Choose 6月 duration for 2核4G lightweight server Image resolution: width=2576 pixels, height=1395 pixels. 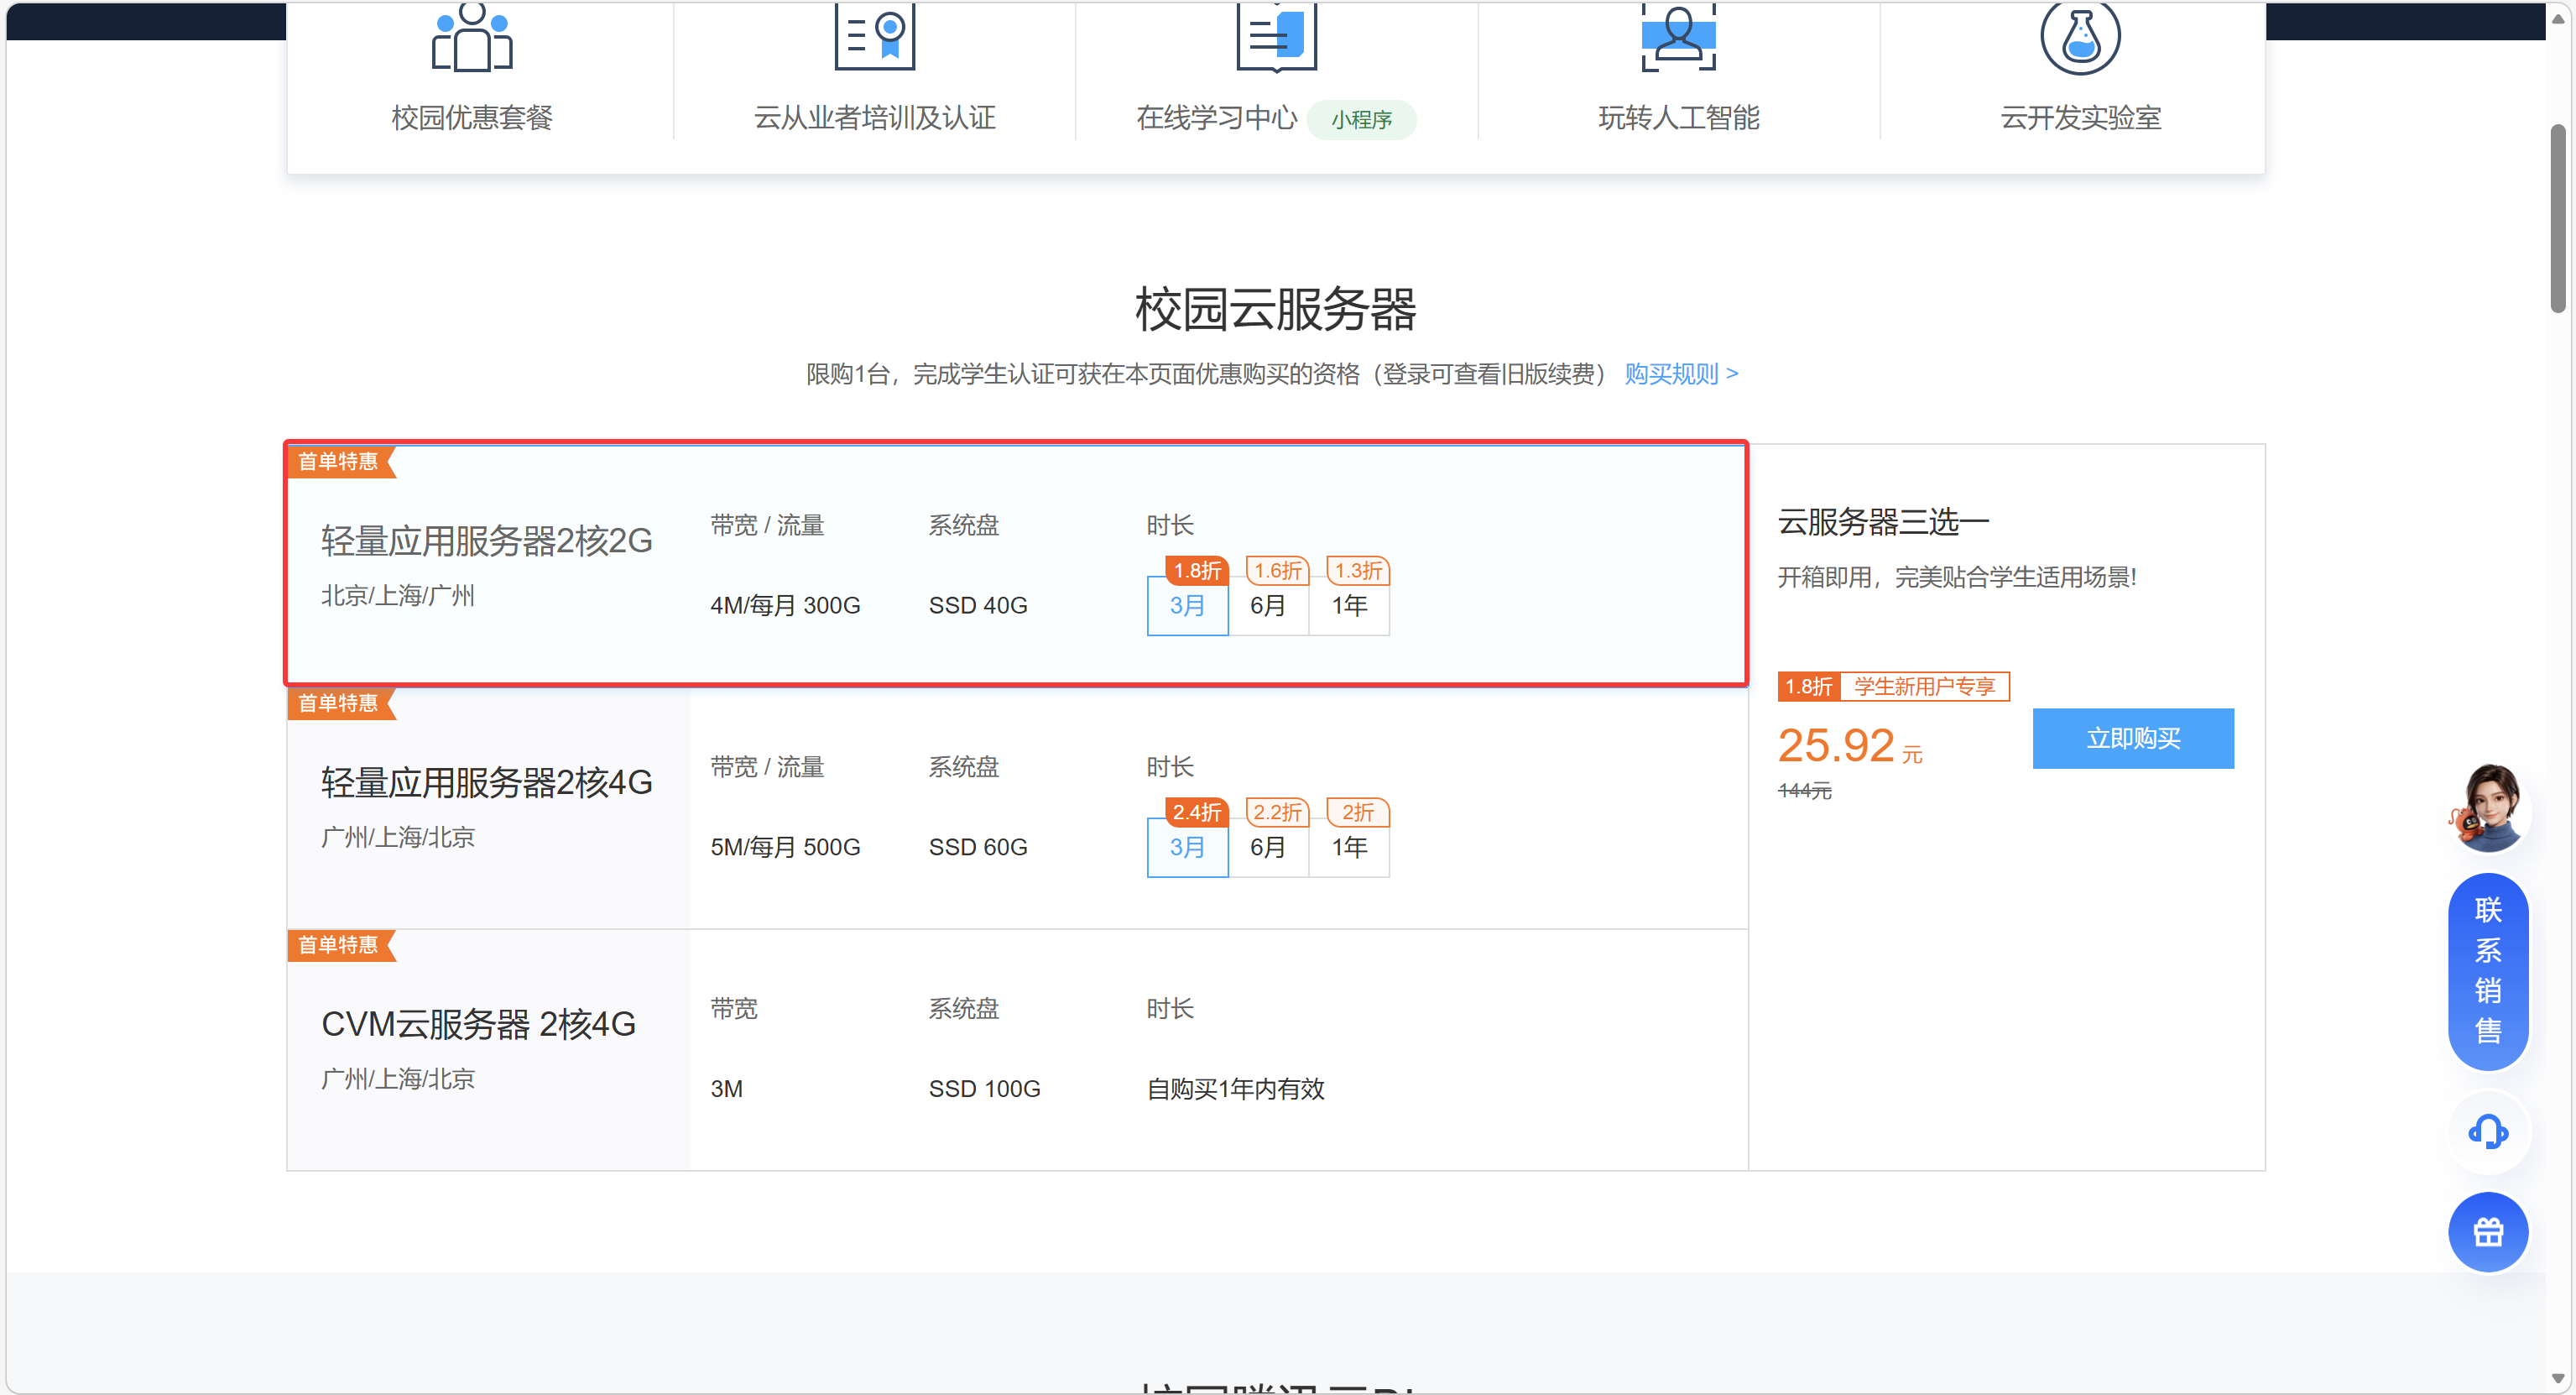click(x=1268, y=848)
